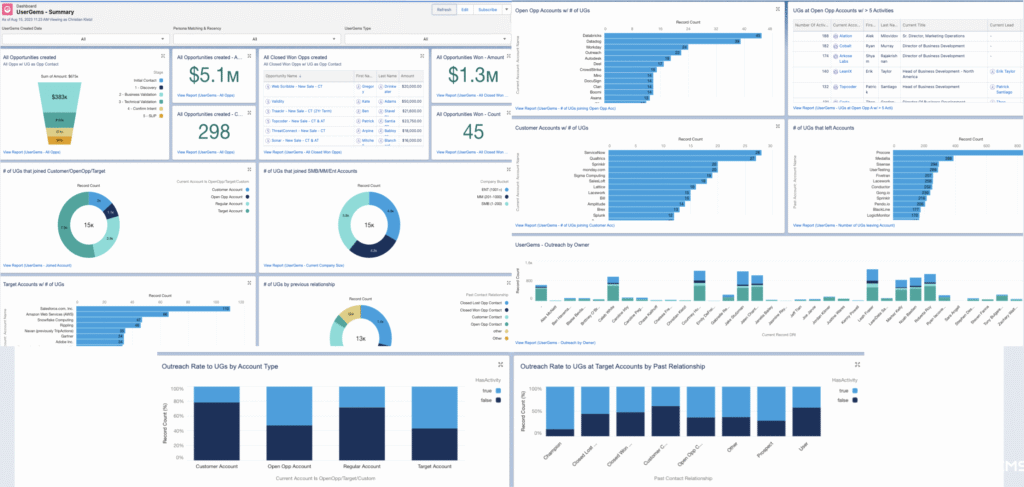Click the $383K funnel segment
The image size is (1024, 487).
point(59,96)
